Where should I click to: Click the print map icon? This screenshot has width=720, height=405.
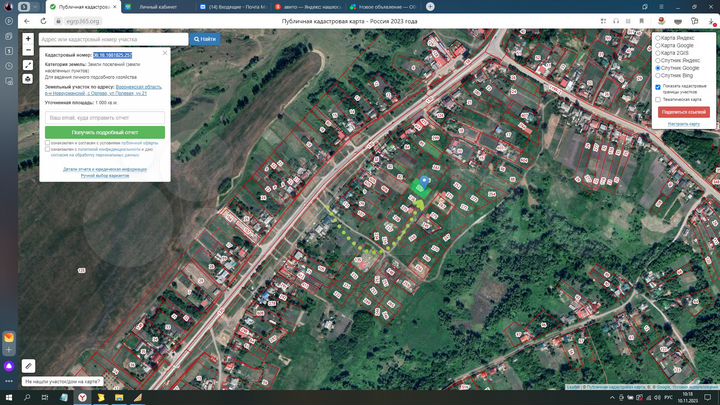[28, 78]
